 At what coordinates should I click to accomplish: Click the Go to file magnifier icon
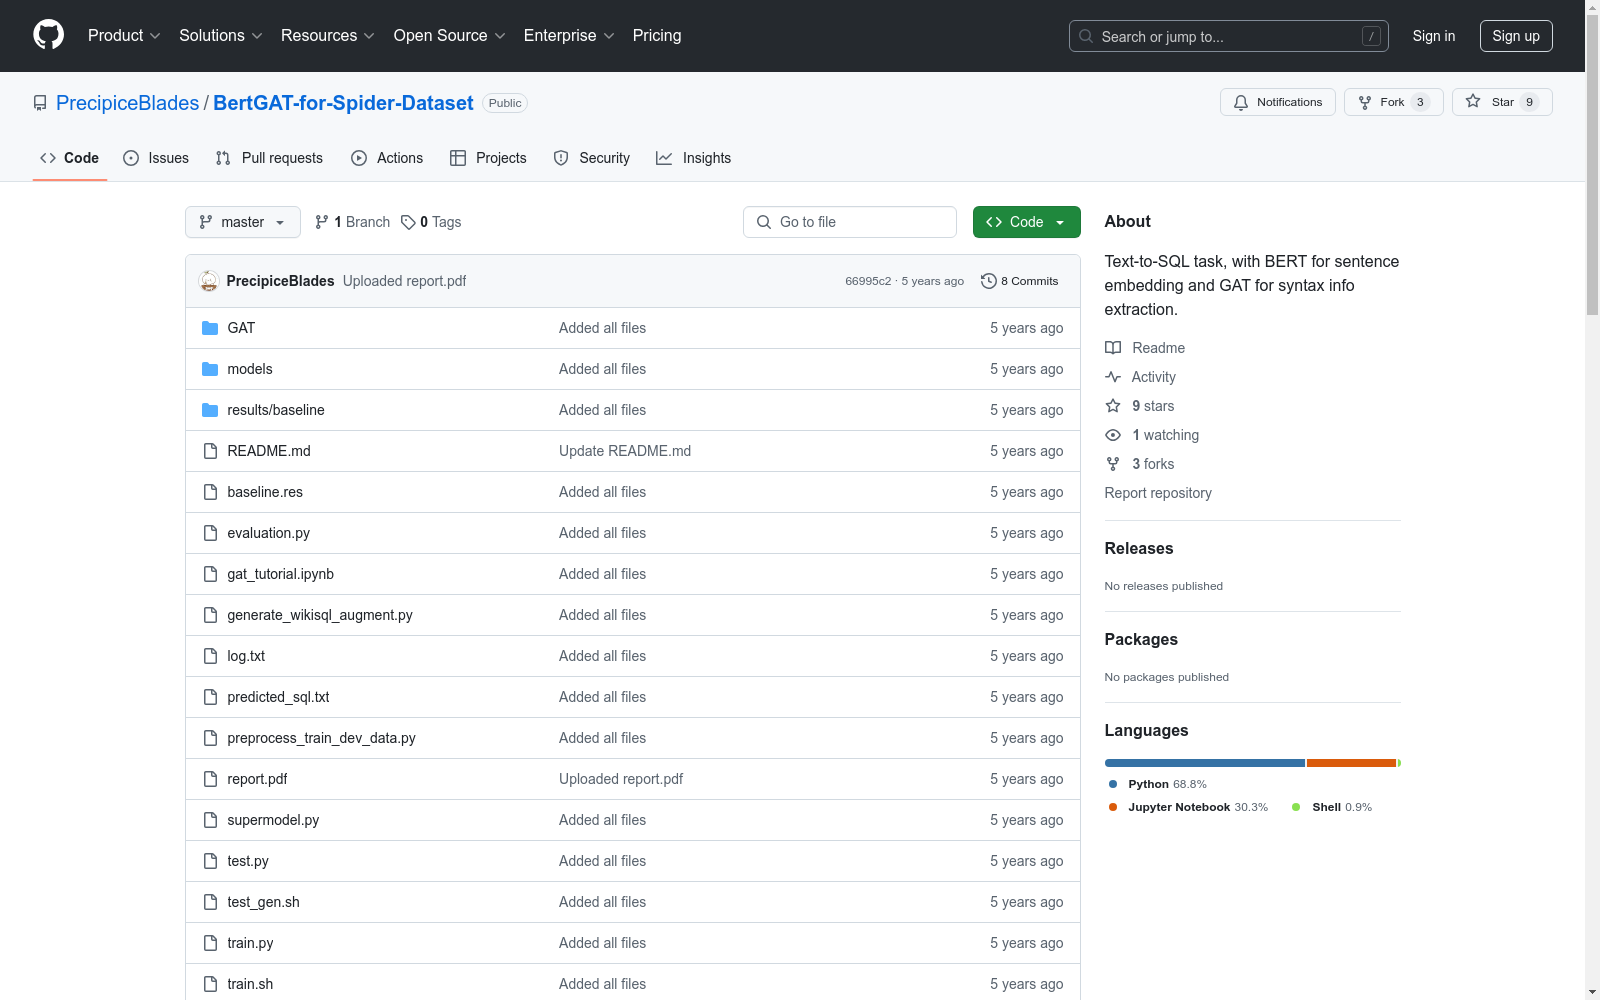764,222
